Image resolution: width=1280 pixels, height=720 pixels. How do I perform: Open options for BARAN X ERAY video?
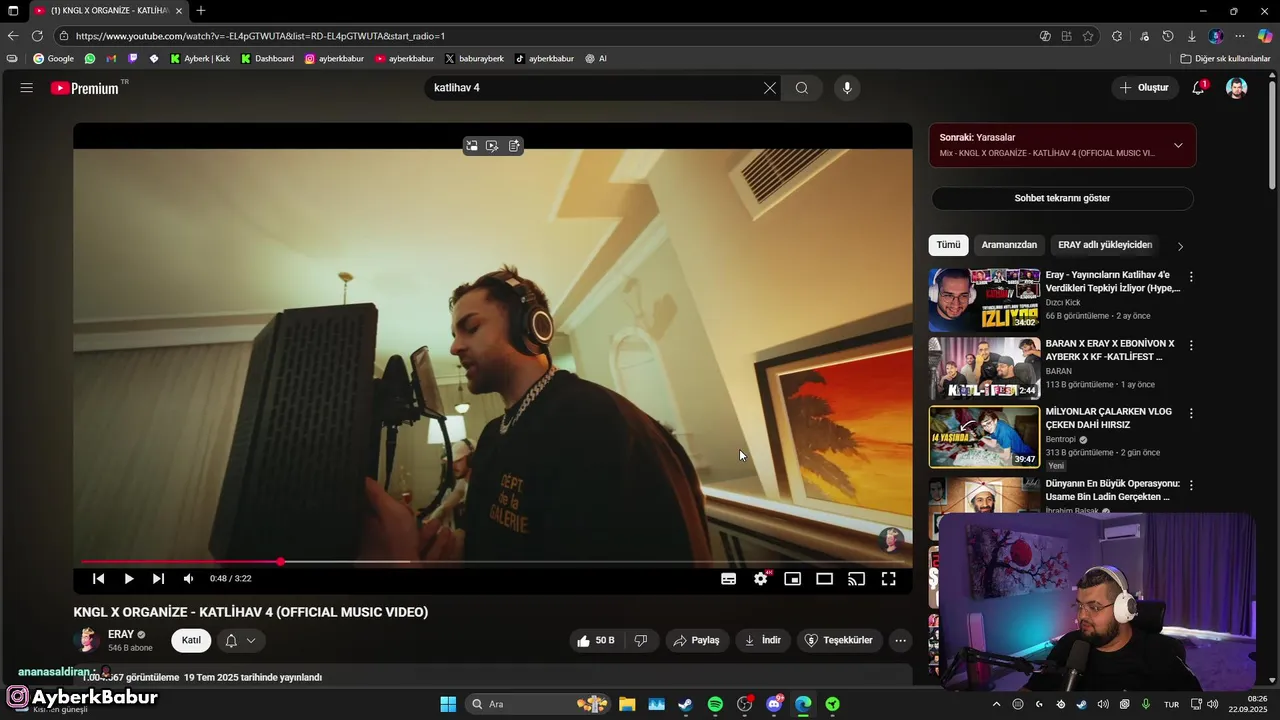pyautogui.click(x=1190, y=345)
